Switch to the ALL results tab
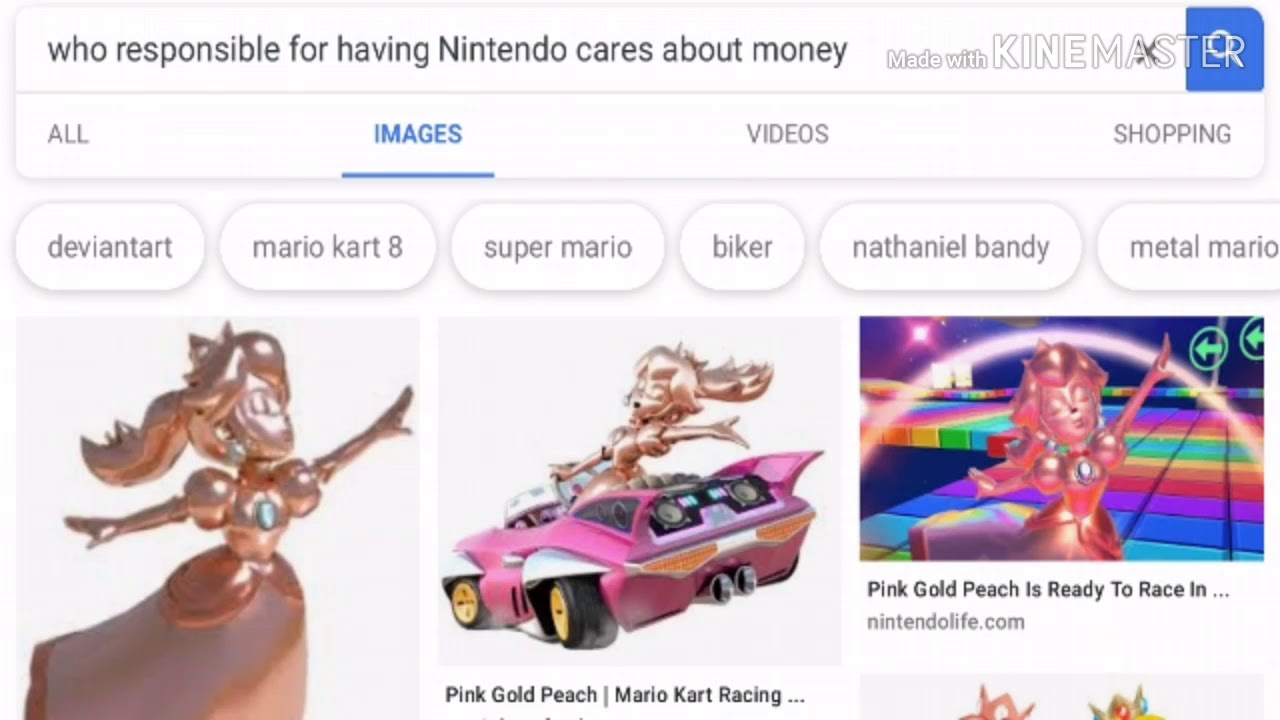 pyautogui.click(x=68, y=134)
